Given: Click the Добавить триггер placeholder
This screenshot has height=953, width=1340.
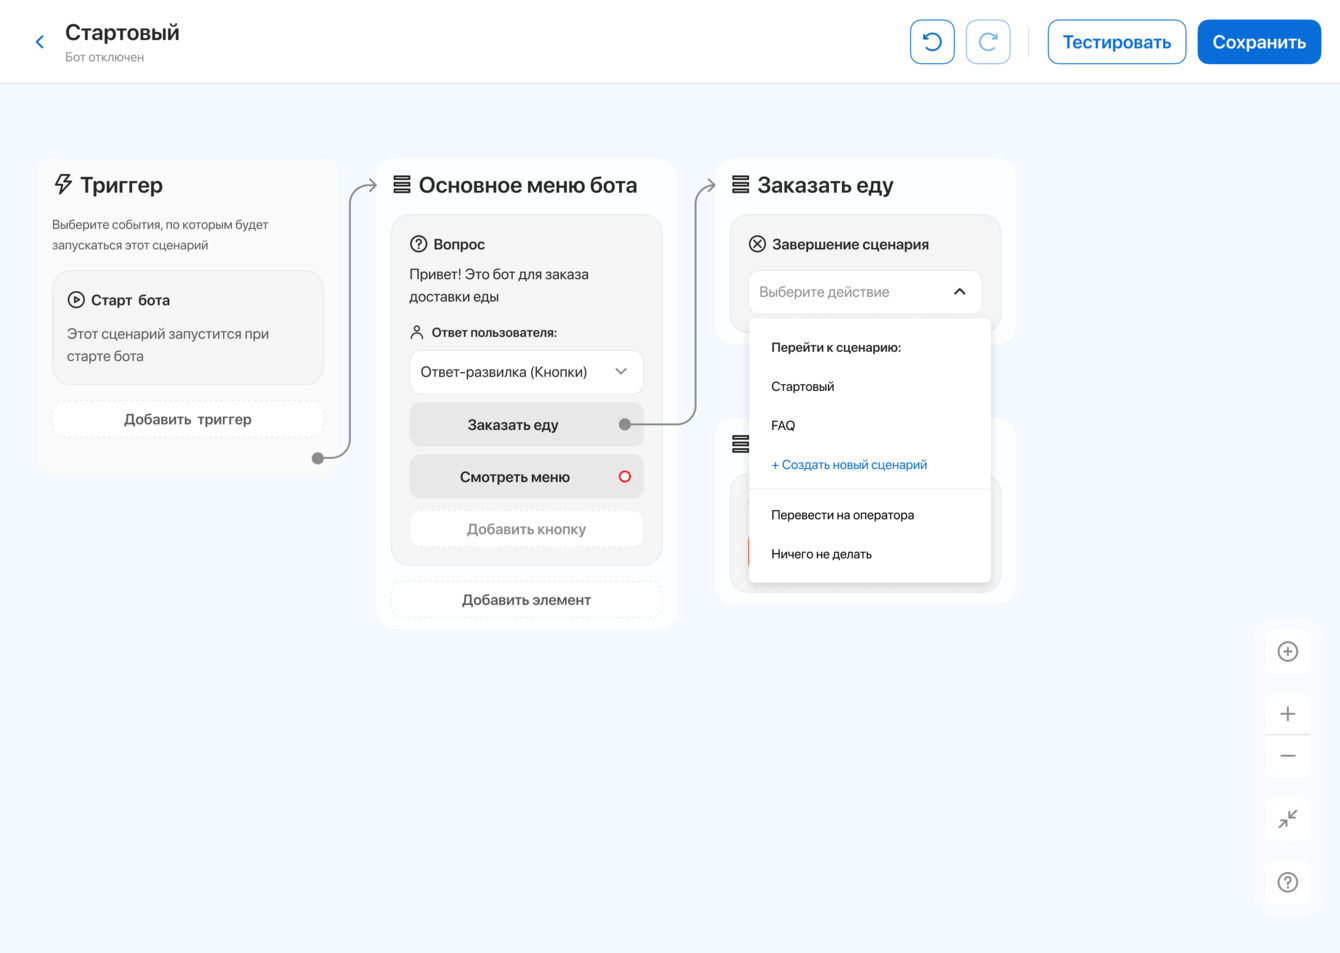Looking at the screenshot, I should [x=188, y=419].
